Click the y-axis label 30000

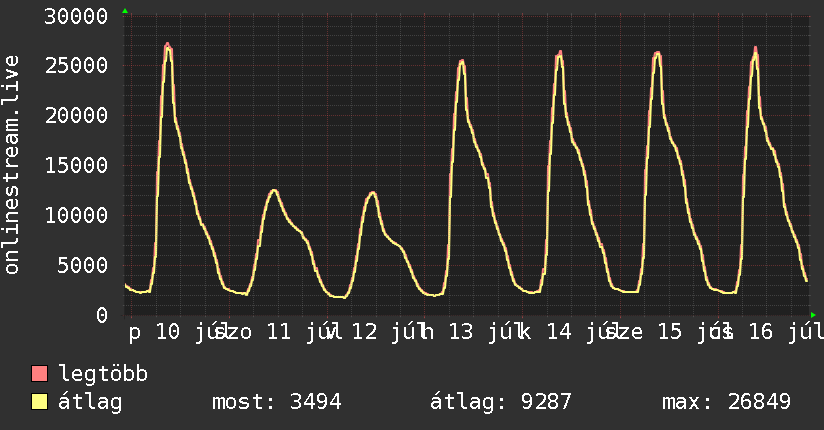click(76, 16)
